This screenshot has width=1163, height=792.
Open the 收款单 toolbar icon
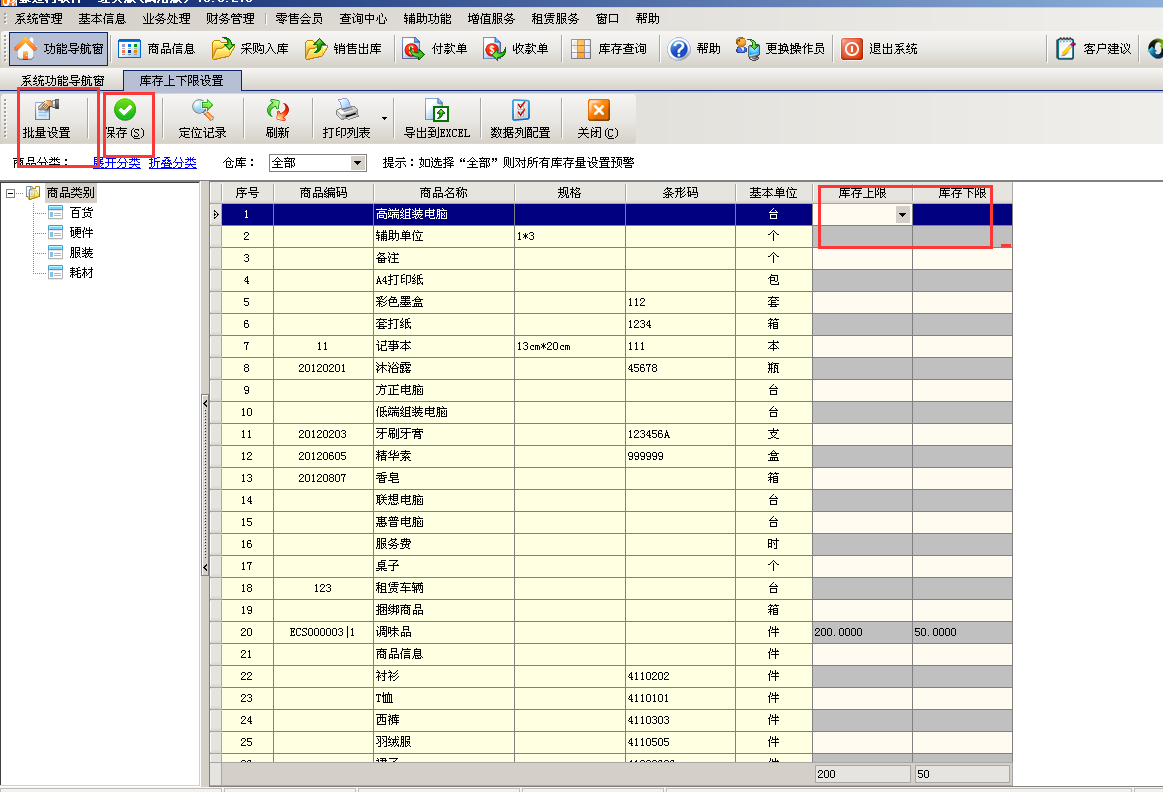click(494, 49)
